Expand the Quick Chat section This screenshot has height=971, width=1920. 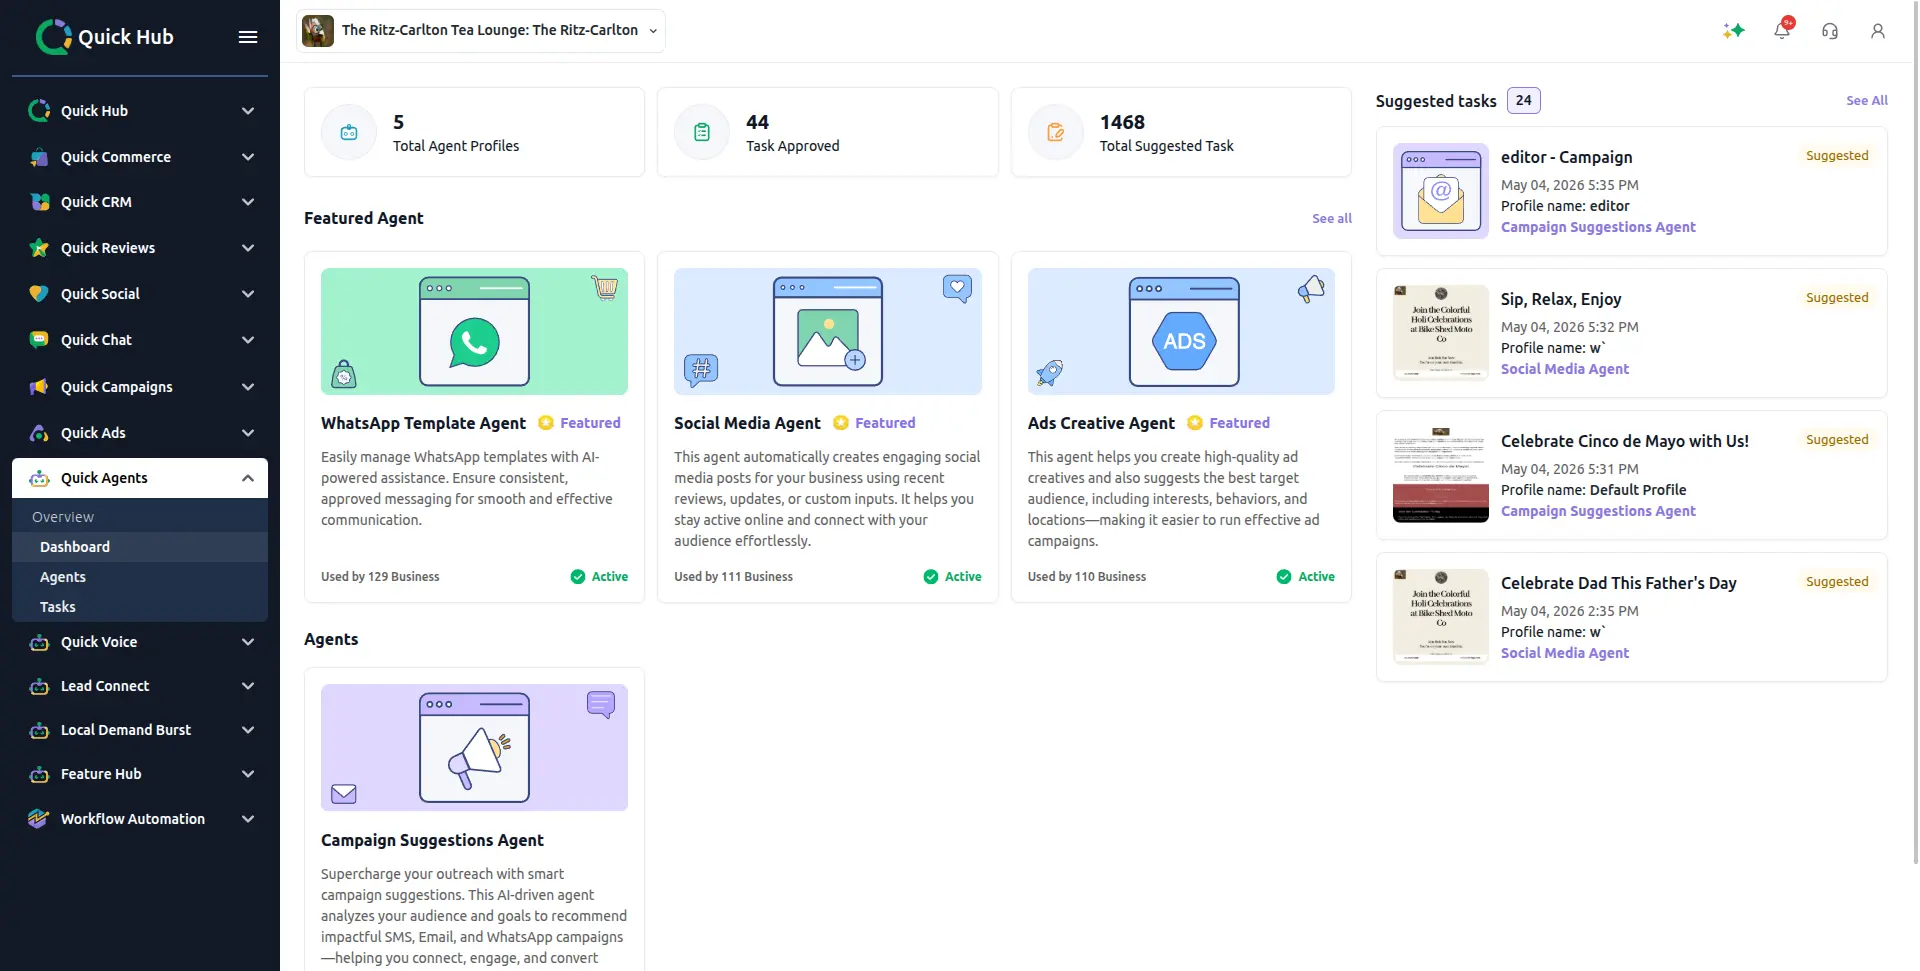click(248, 340)
